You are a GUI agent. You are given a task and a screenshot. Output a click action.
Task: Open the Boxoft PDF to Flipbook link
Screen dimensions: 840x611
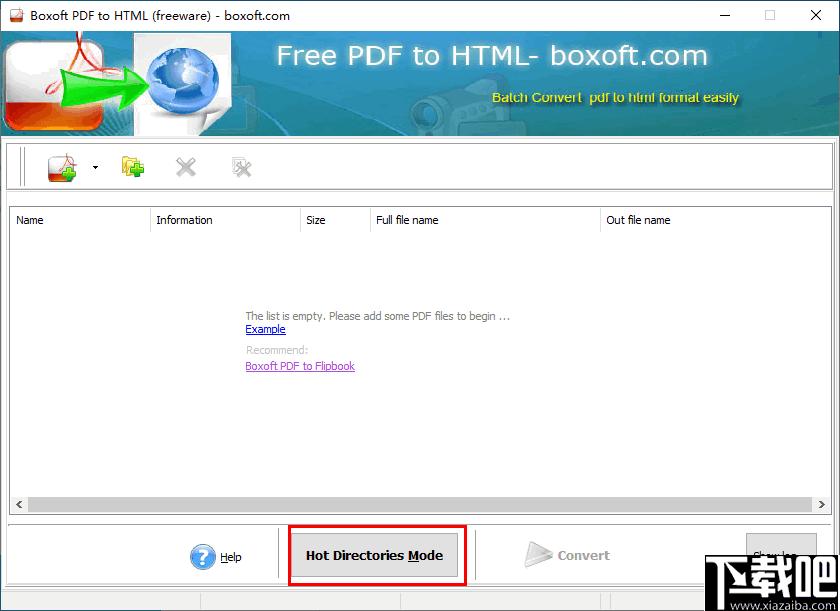(300, 366)
